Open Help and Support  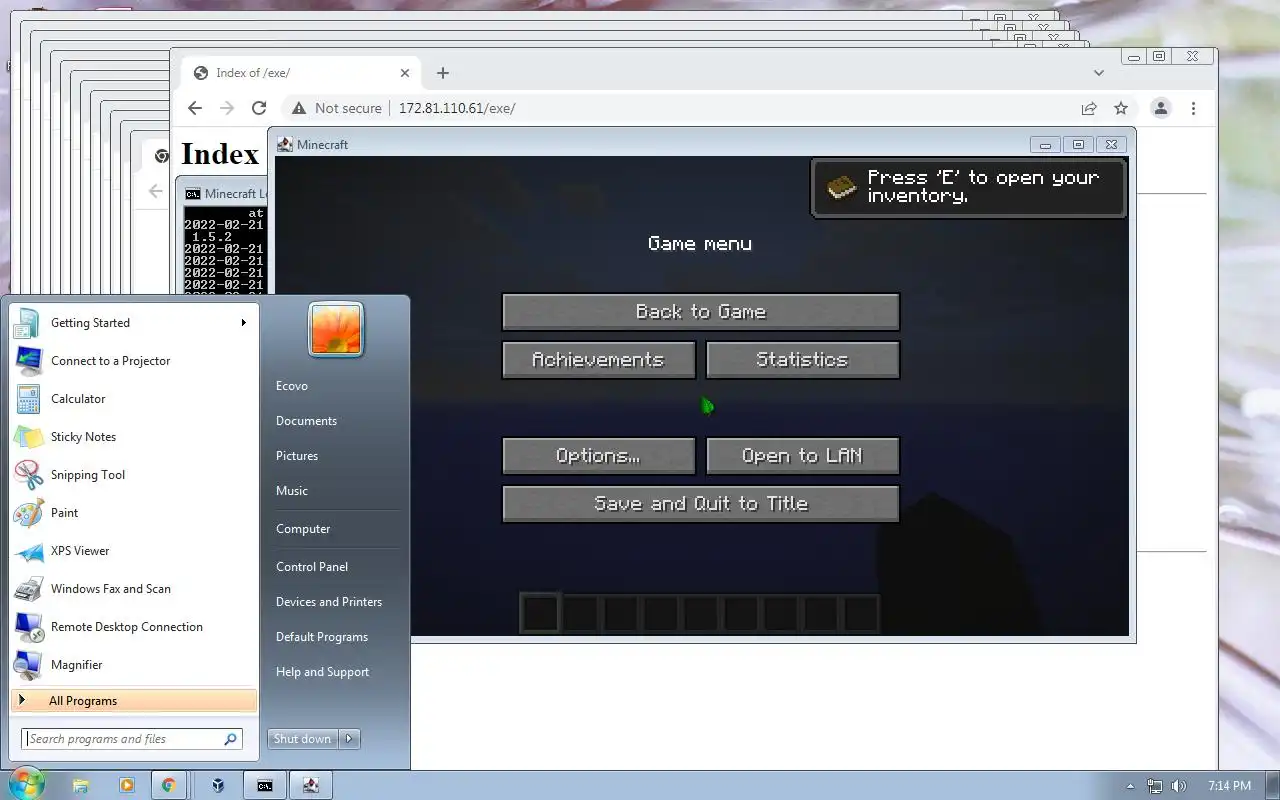323,672
